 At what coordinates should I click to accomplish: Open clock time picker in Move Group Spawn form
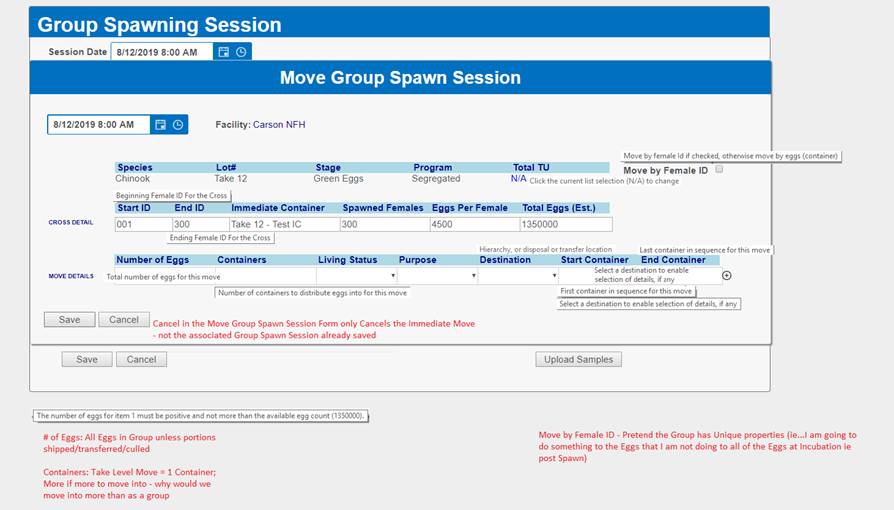coord(178,125)
